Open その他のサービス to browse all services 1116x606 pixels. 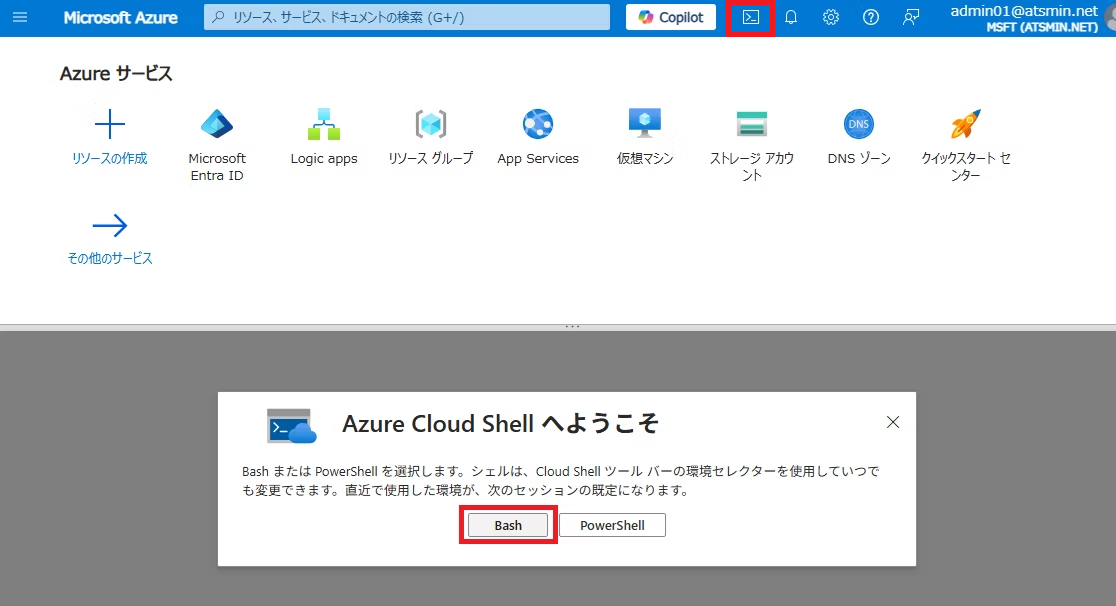(x=110, y=225)
